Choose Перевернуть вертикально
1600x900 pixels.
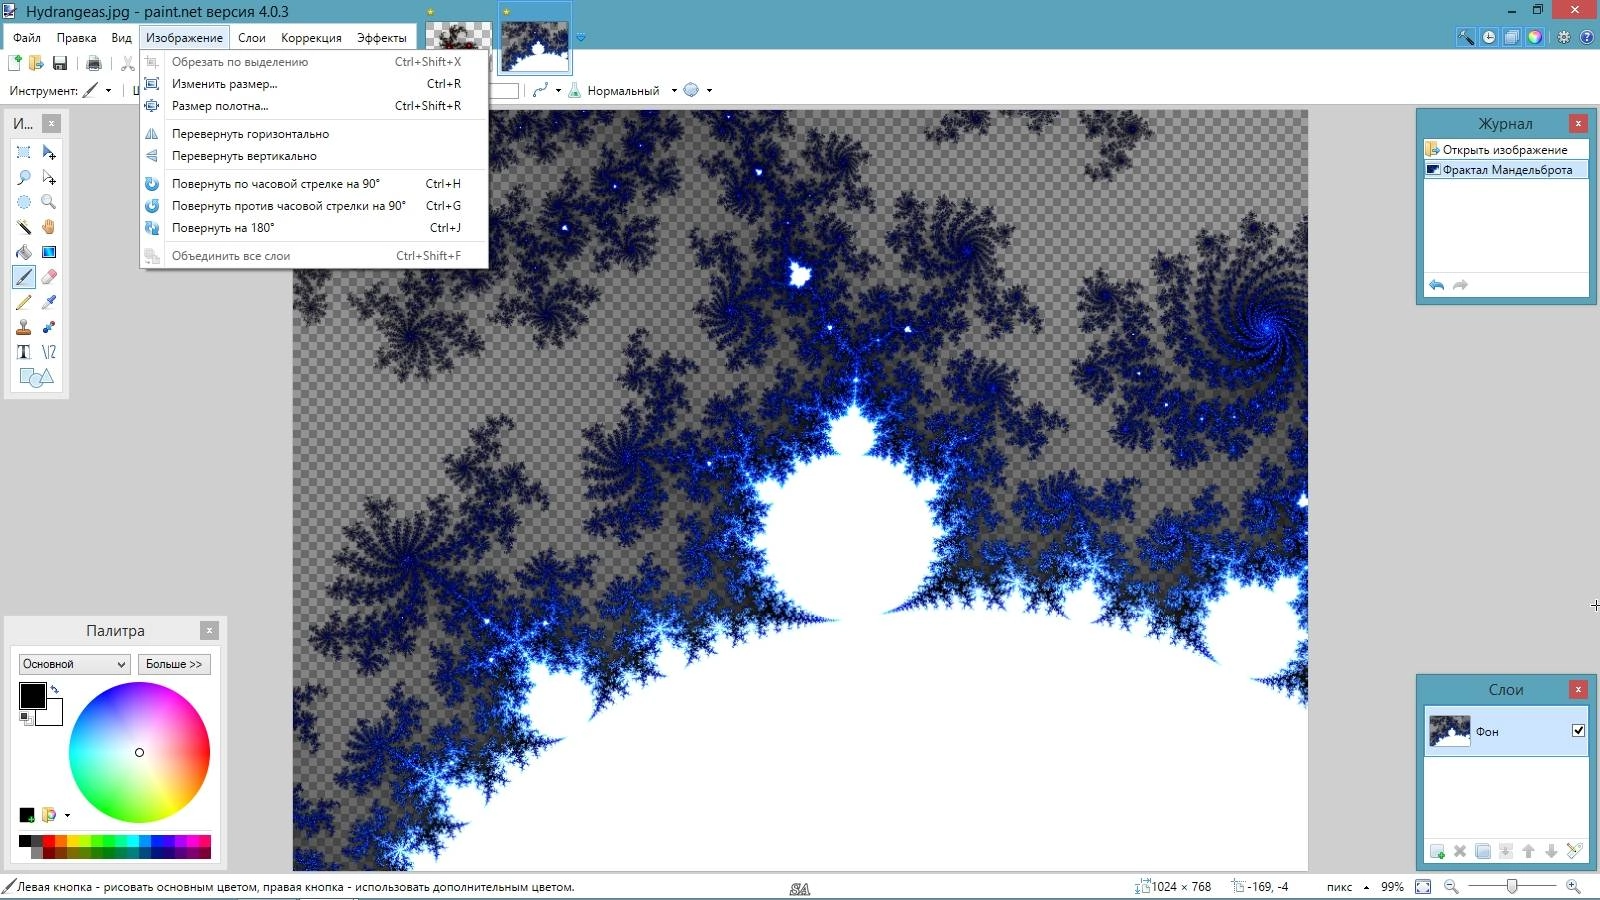pyautogui.click(x=314, y=156)
